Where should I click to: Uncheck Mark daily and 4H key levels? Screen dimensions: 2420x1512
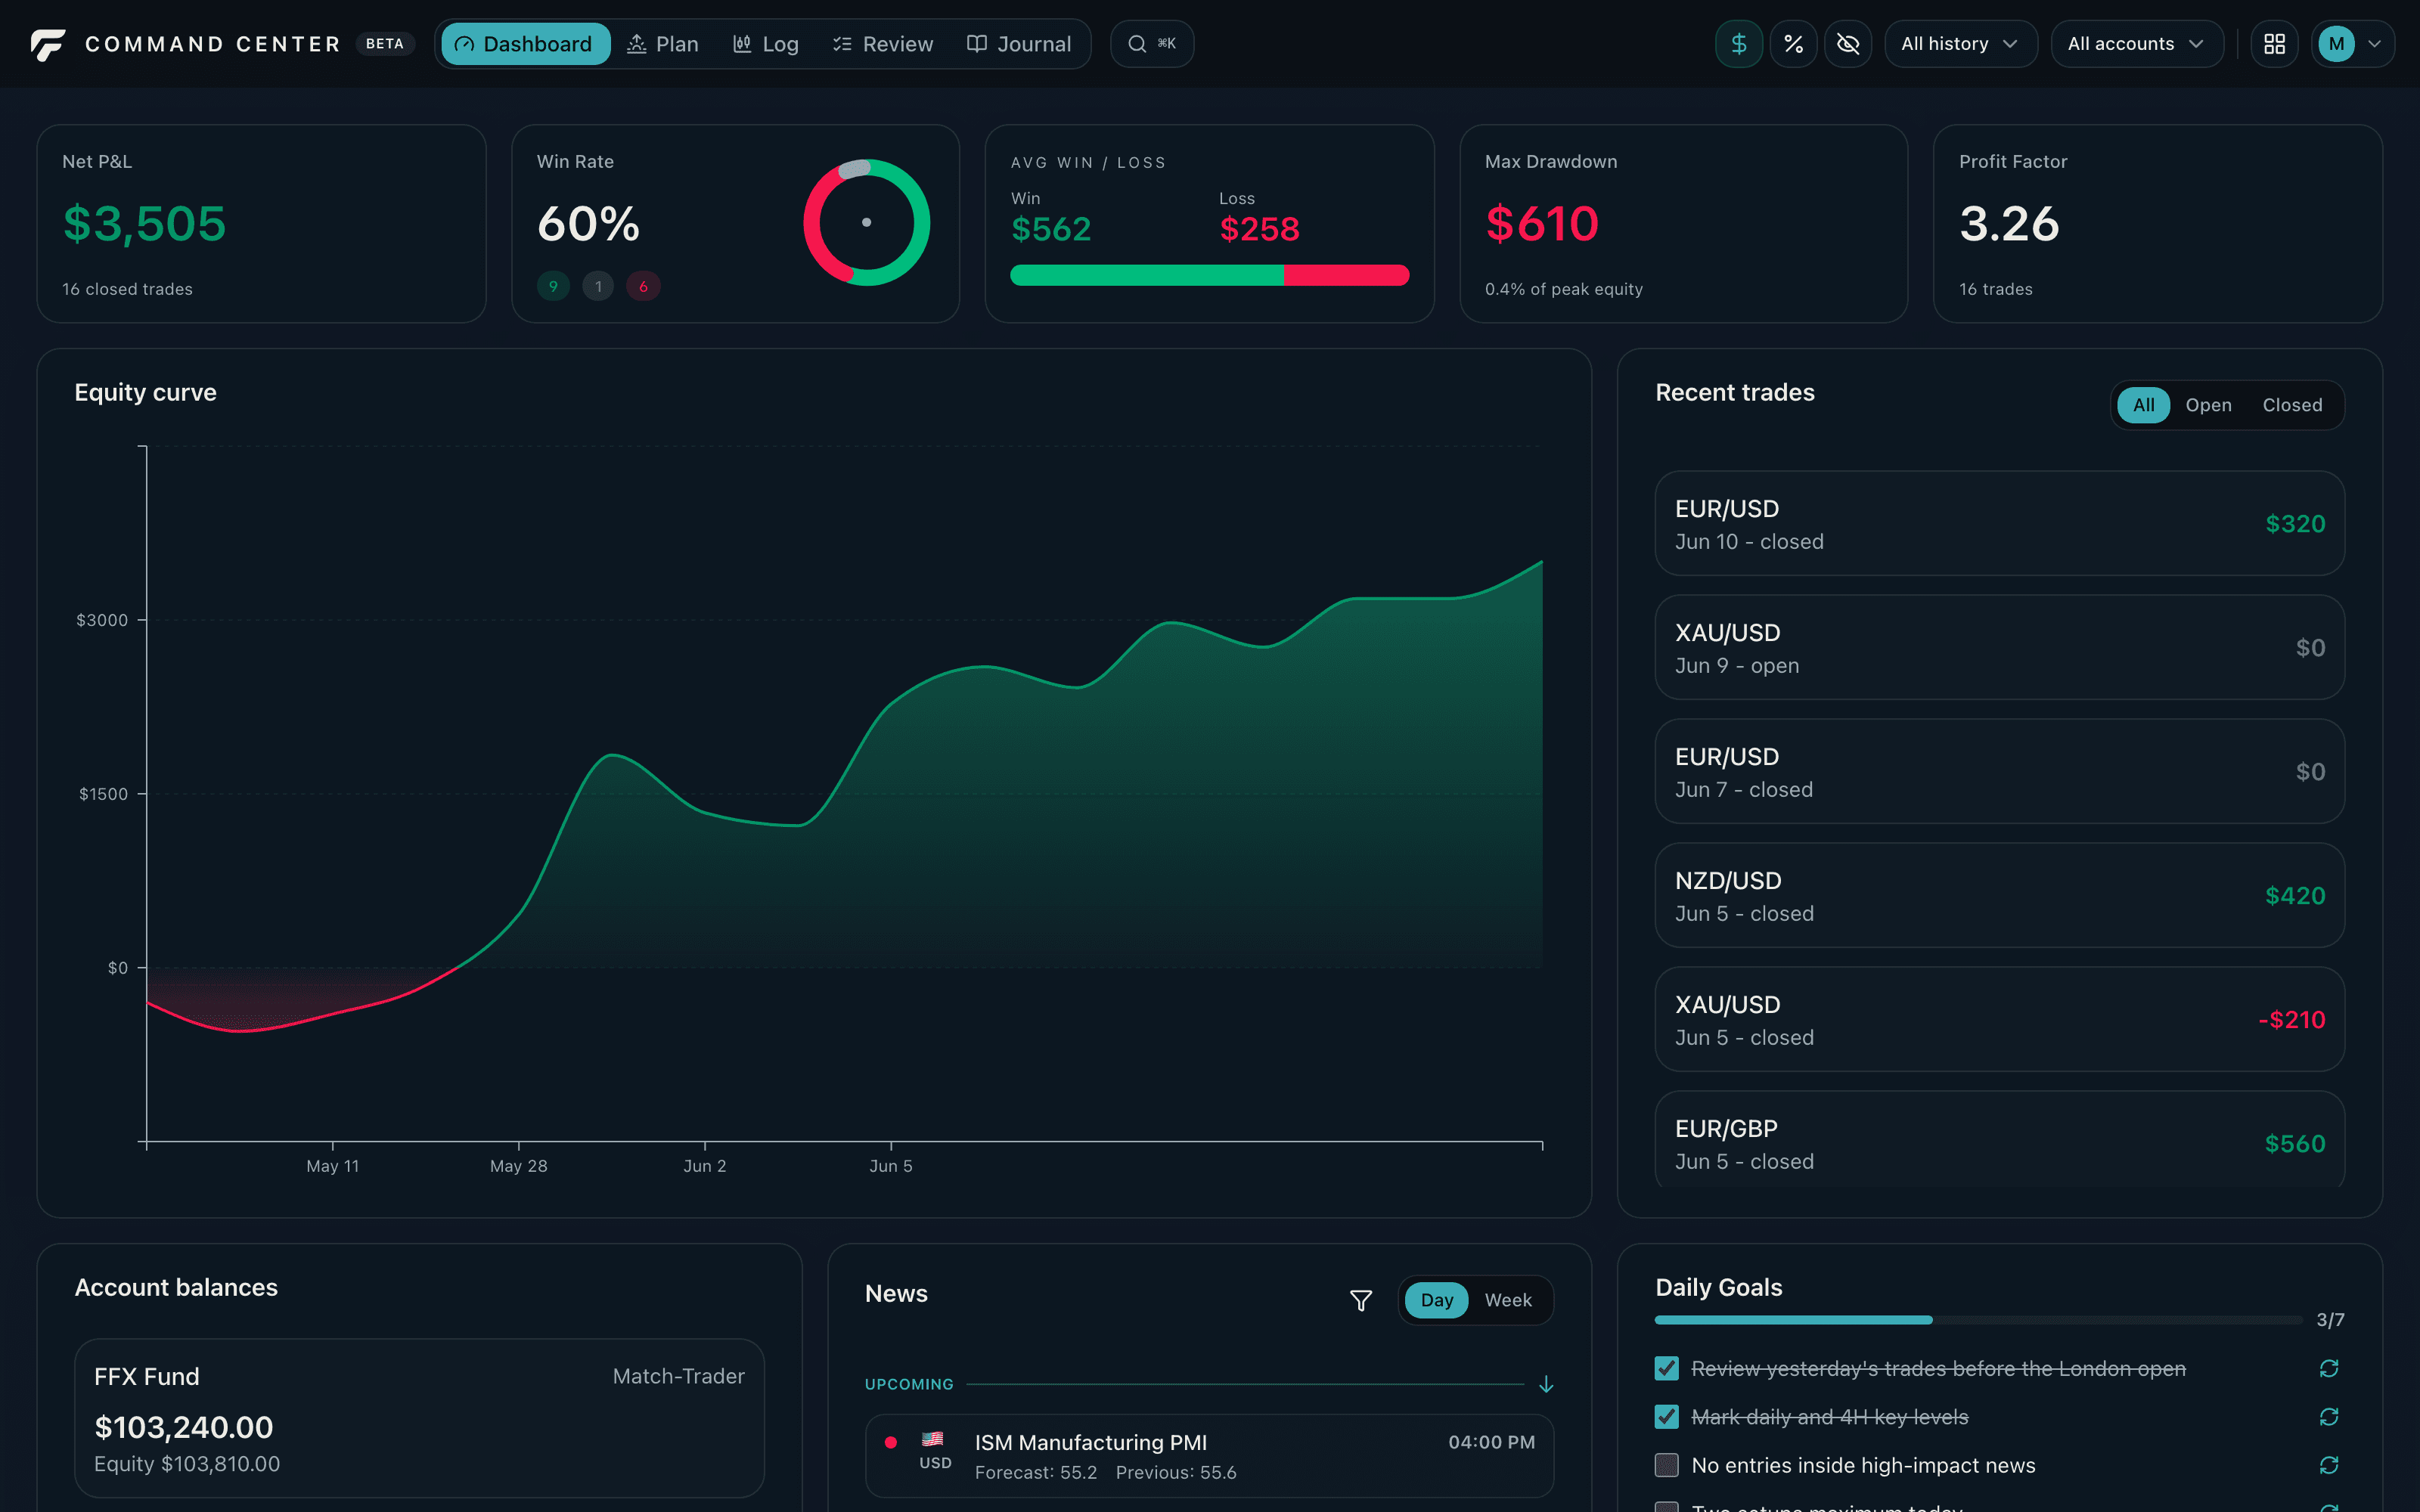coord(1666,1417)
